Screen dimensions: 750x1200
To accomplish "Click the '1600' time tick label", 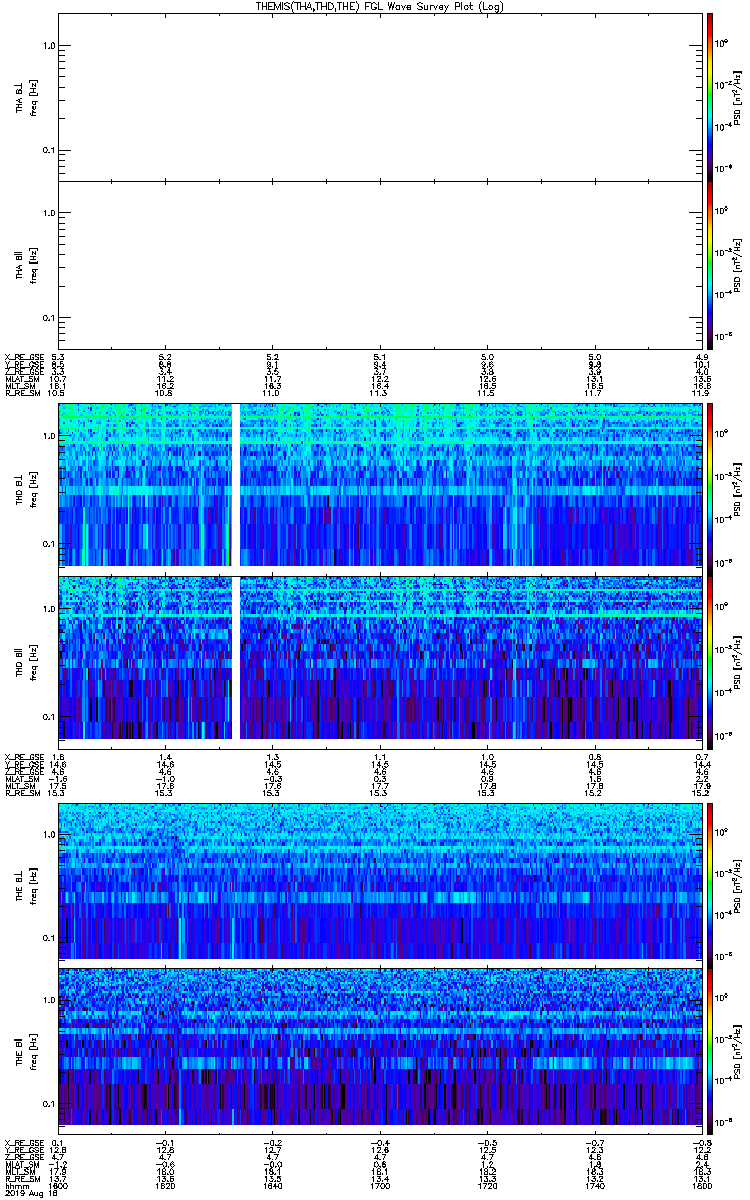I will coord(58,1188).
